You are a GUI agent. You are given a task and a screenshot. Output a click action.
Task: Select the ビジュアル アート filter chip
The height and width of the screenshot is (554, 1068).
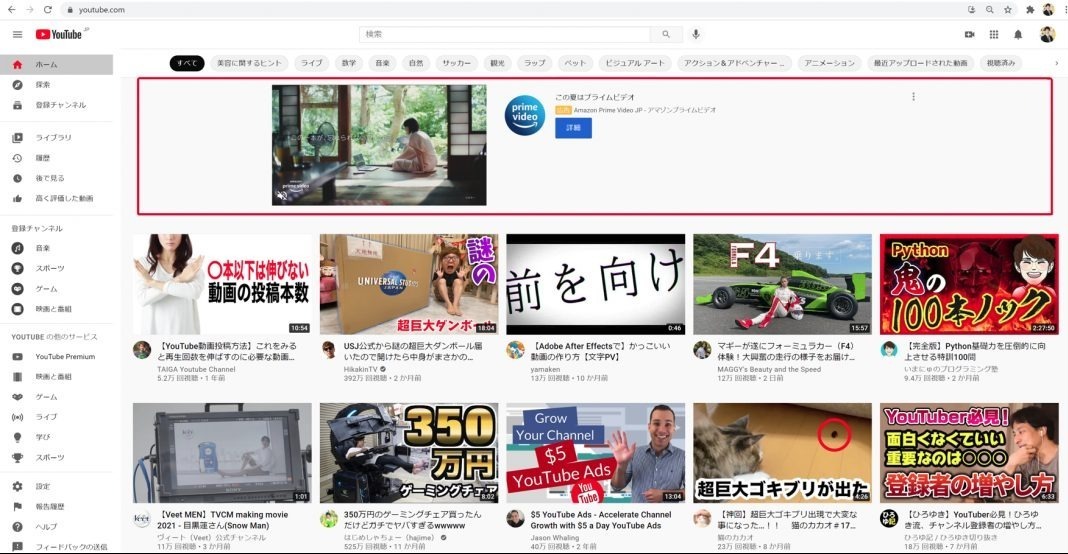pos(635,63)
